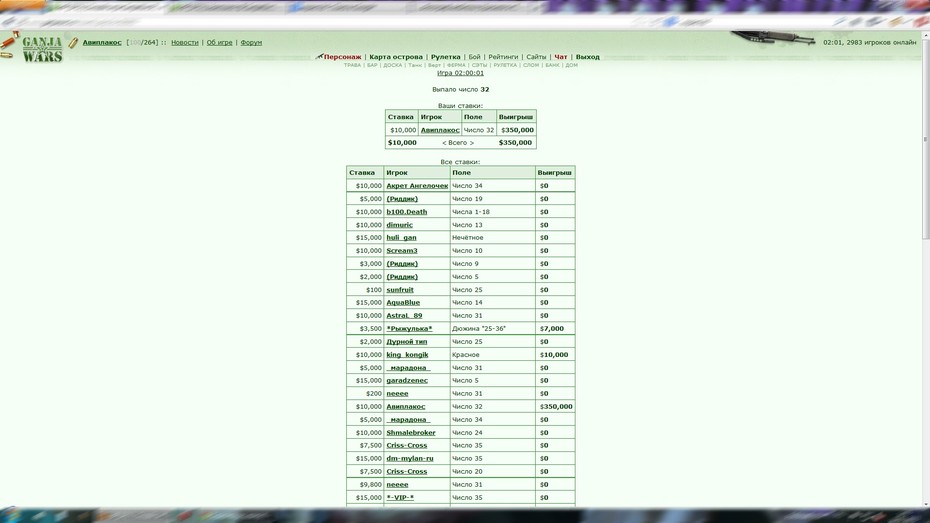Click Выход to log out
Image resolution: width=930 pixels, height=523 pixels.
[587, 57]
